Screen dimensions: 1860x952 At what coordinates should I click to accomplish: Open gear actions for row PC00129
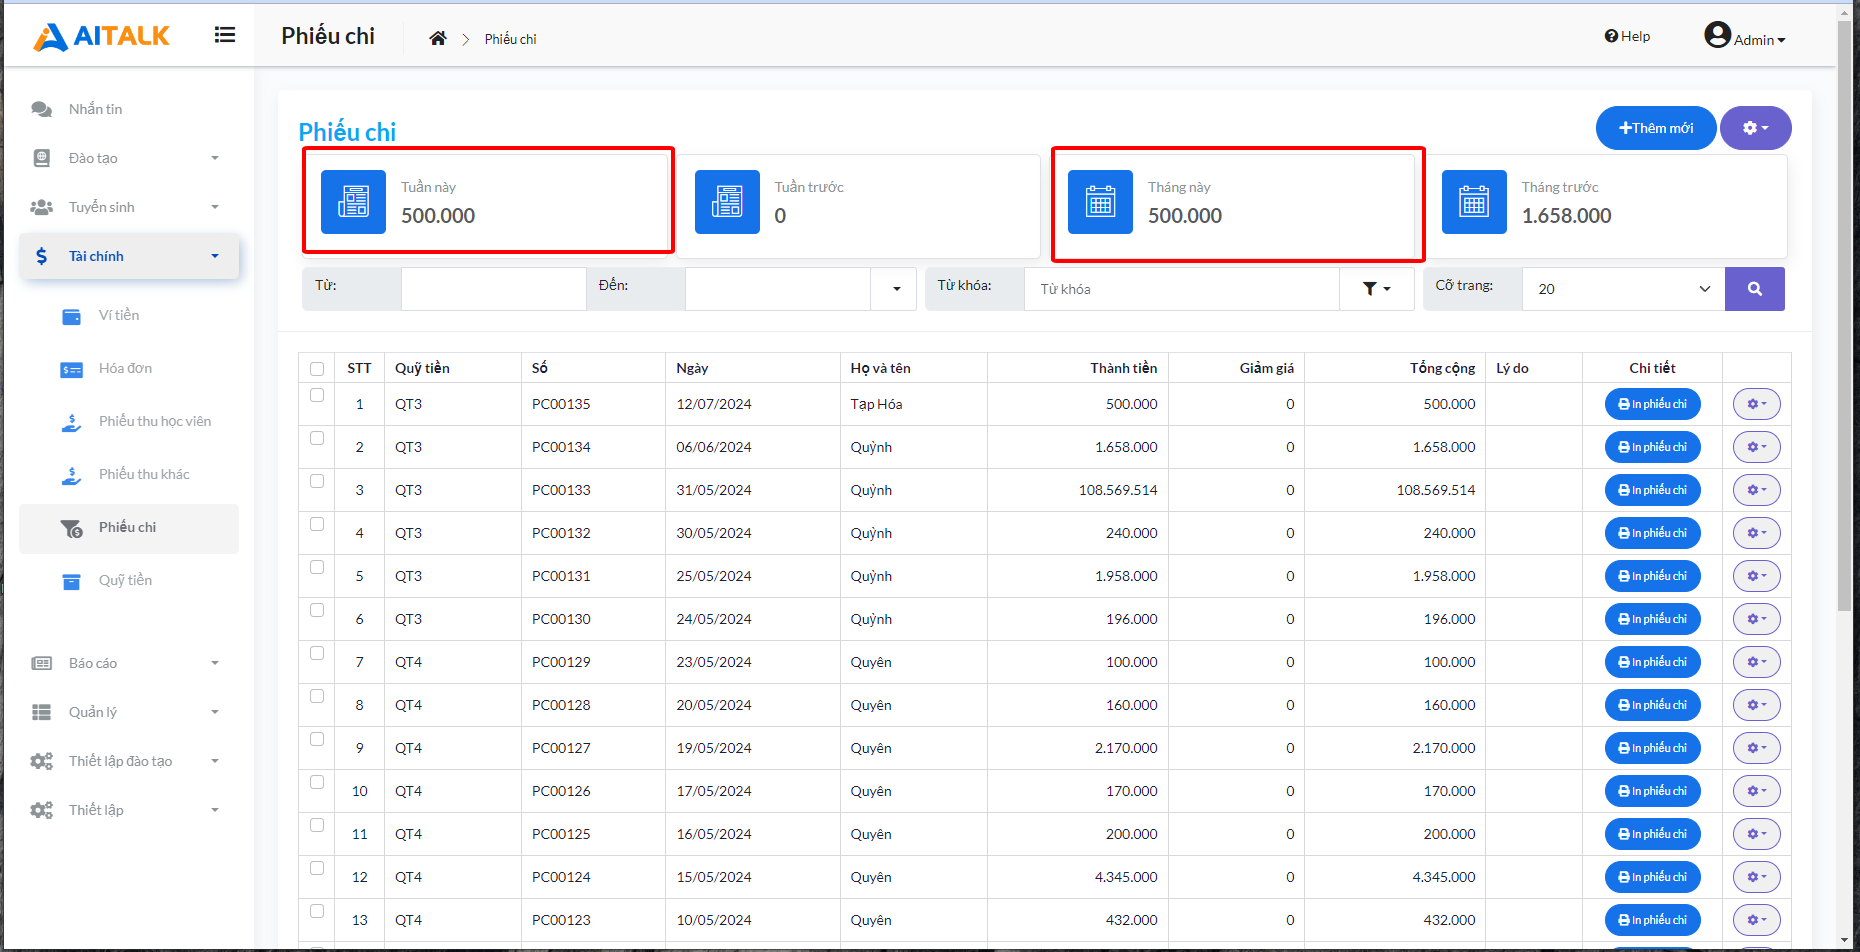[1757, 662]
